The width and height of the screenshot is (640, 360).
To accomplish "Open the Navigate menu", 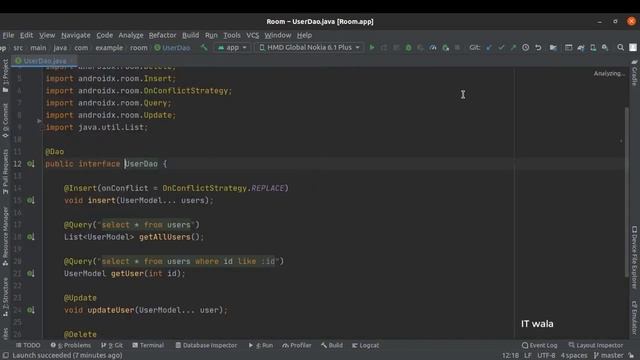I will click(x=76, y=35).
